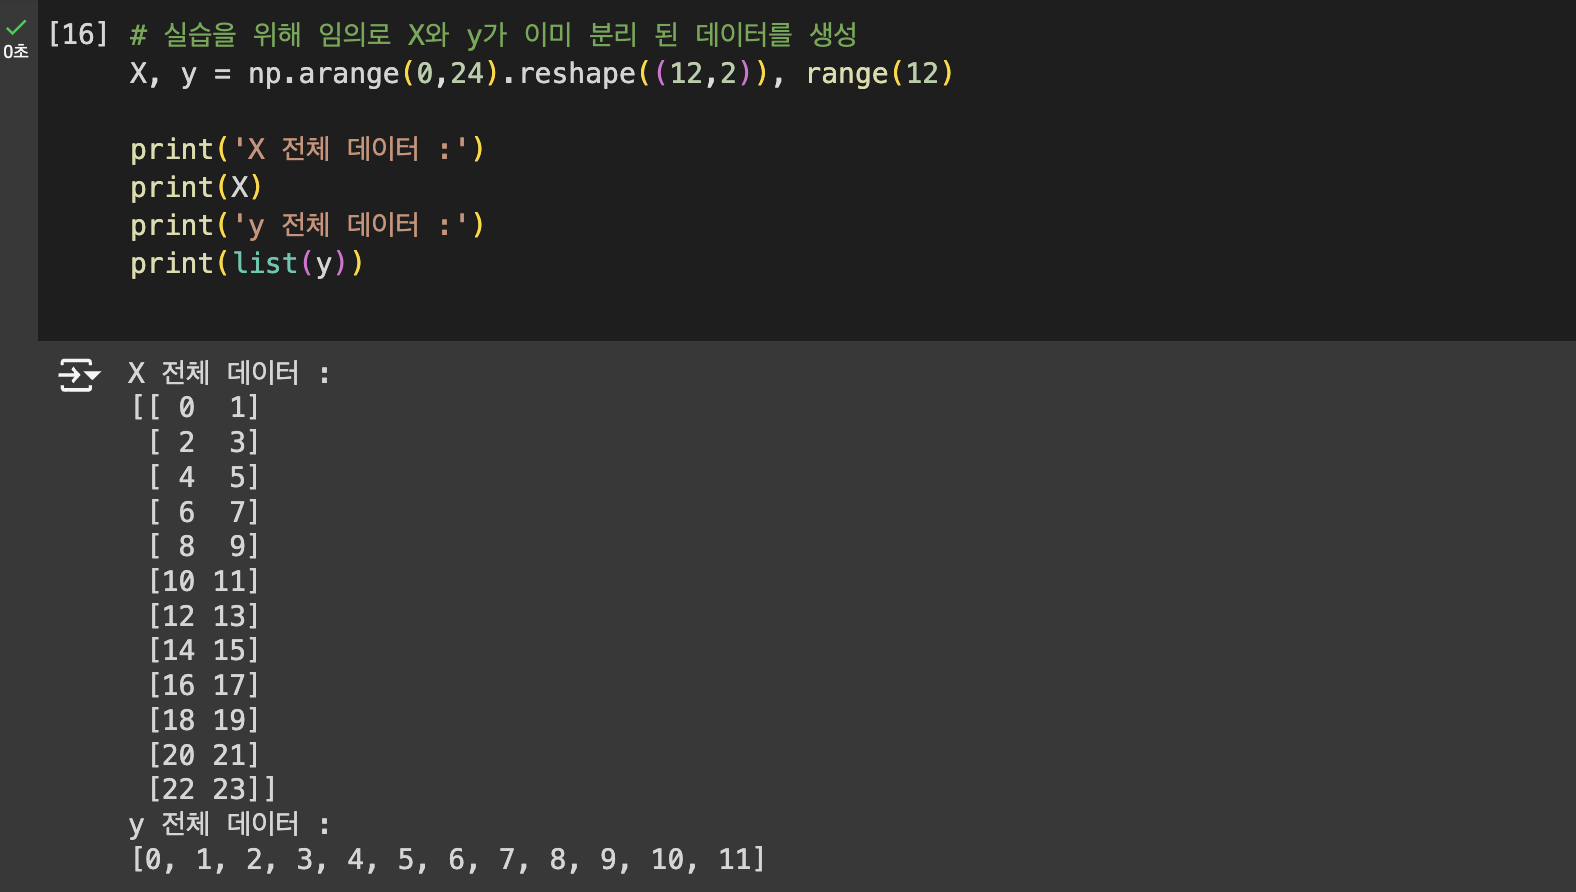Click the last array row [22 23]]
This screenshot has height=892, width=1576.
212,790
